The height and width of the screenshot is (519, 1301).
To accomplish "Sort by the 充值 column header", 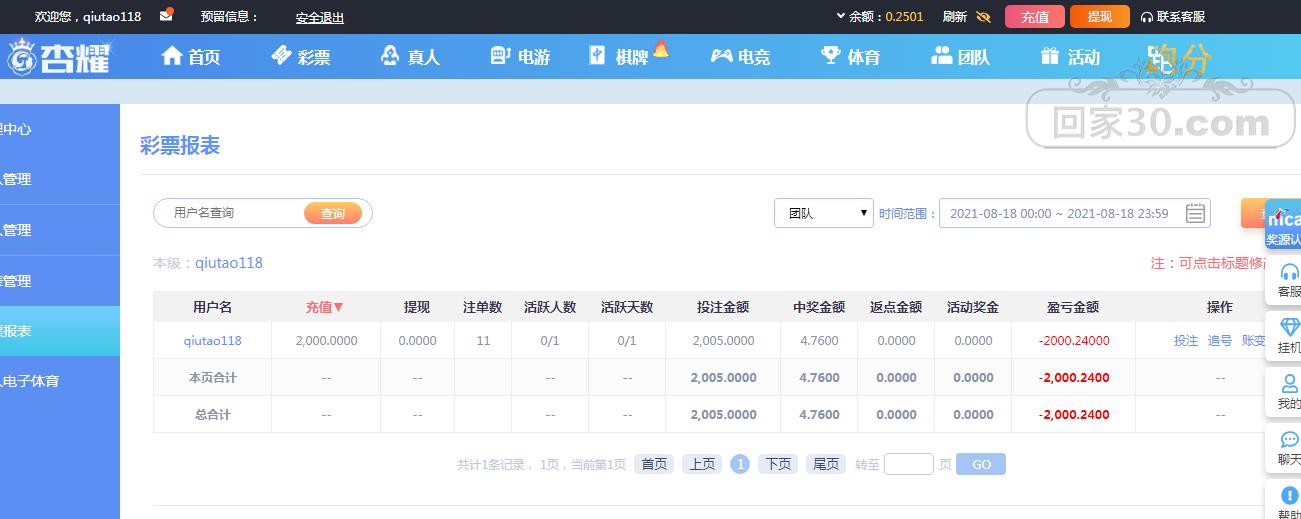I will [325, 307].
